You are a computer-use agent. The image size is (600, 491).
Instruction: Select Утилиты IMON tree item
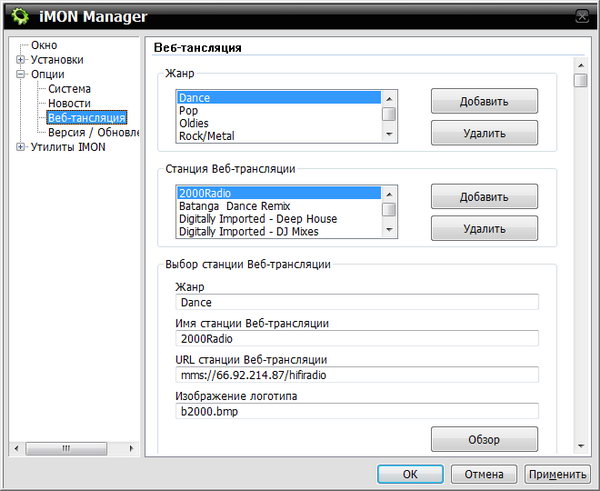pyautogui.click(x=68, y=147)
